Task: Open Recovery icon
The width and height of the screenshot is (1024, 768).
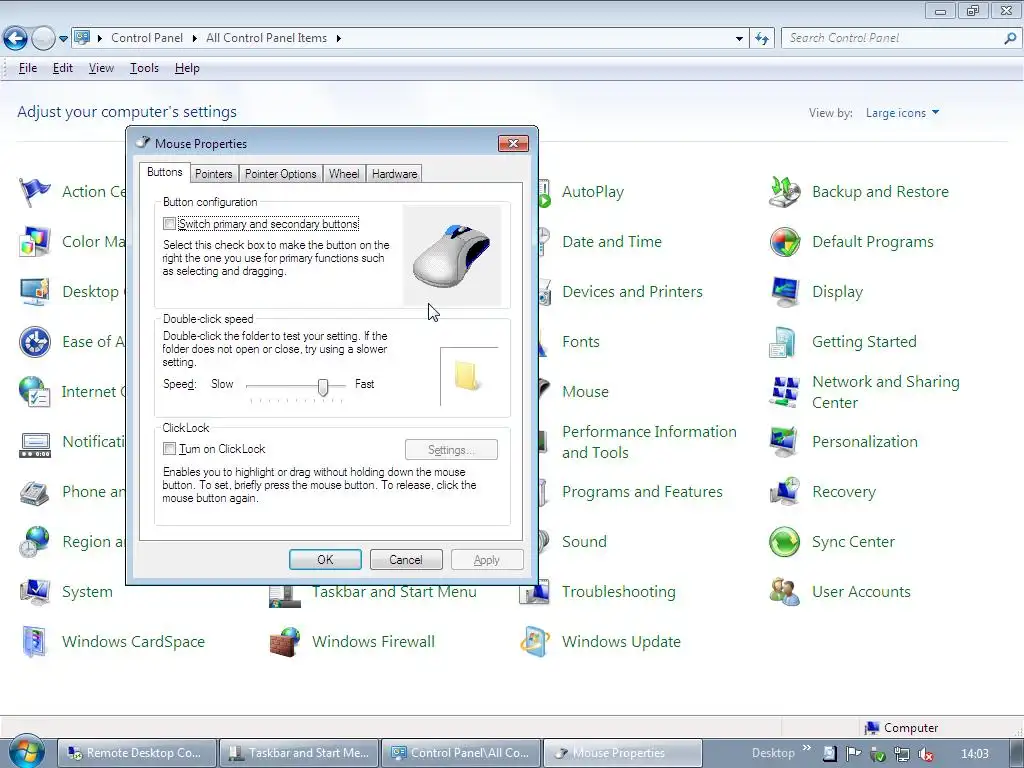Action: coord(784,492)
